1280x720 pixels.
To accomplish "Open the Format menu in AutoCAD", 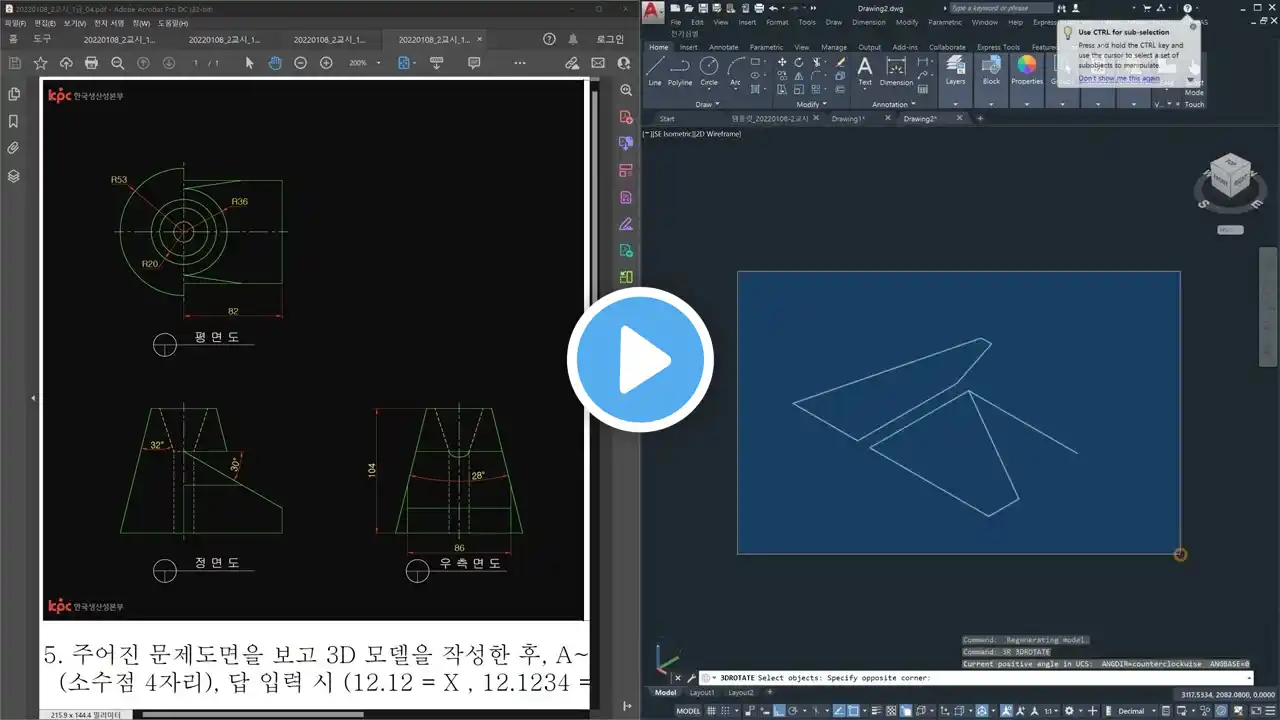I will click(x=777, y=22).
